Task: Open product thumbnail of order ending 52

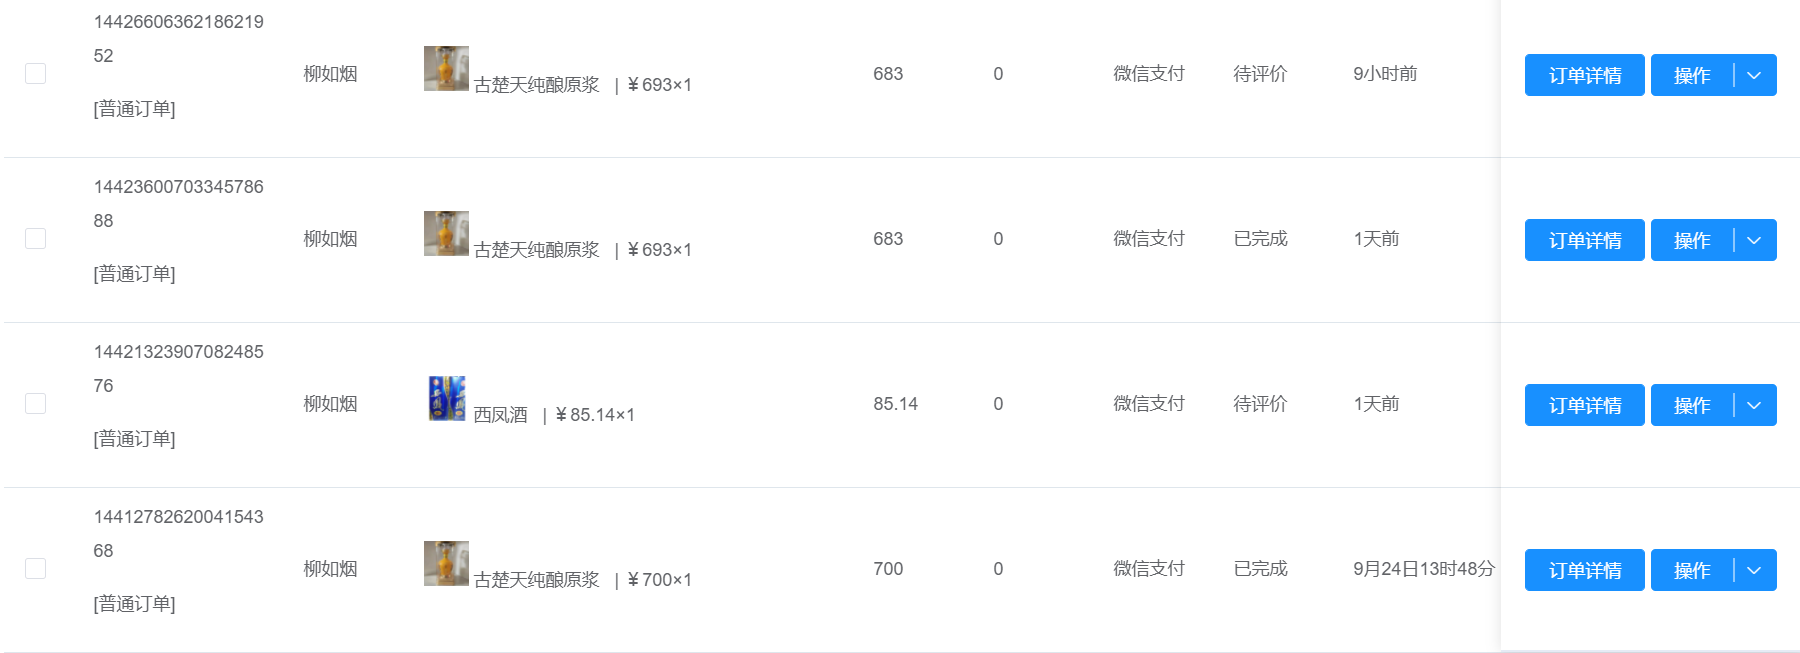Action: point(446,68)
